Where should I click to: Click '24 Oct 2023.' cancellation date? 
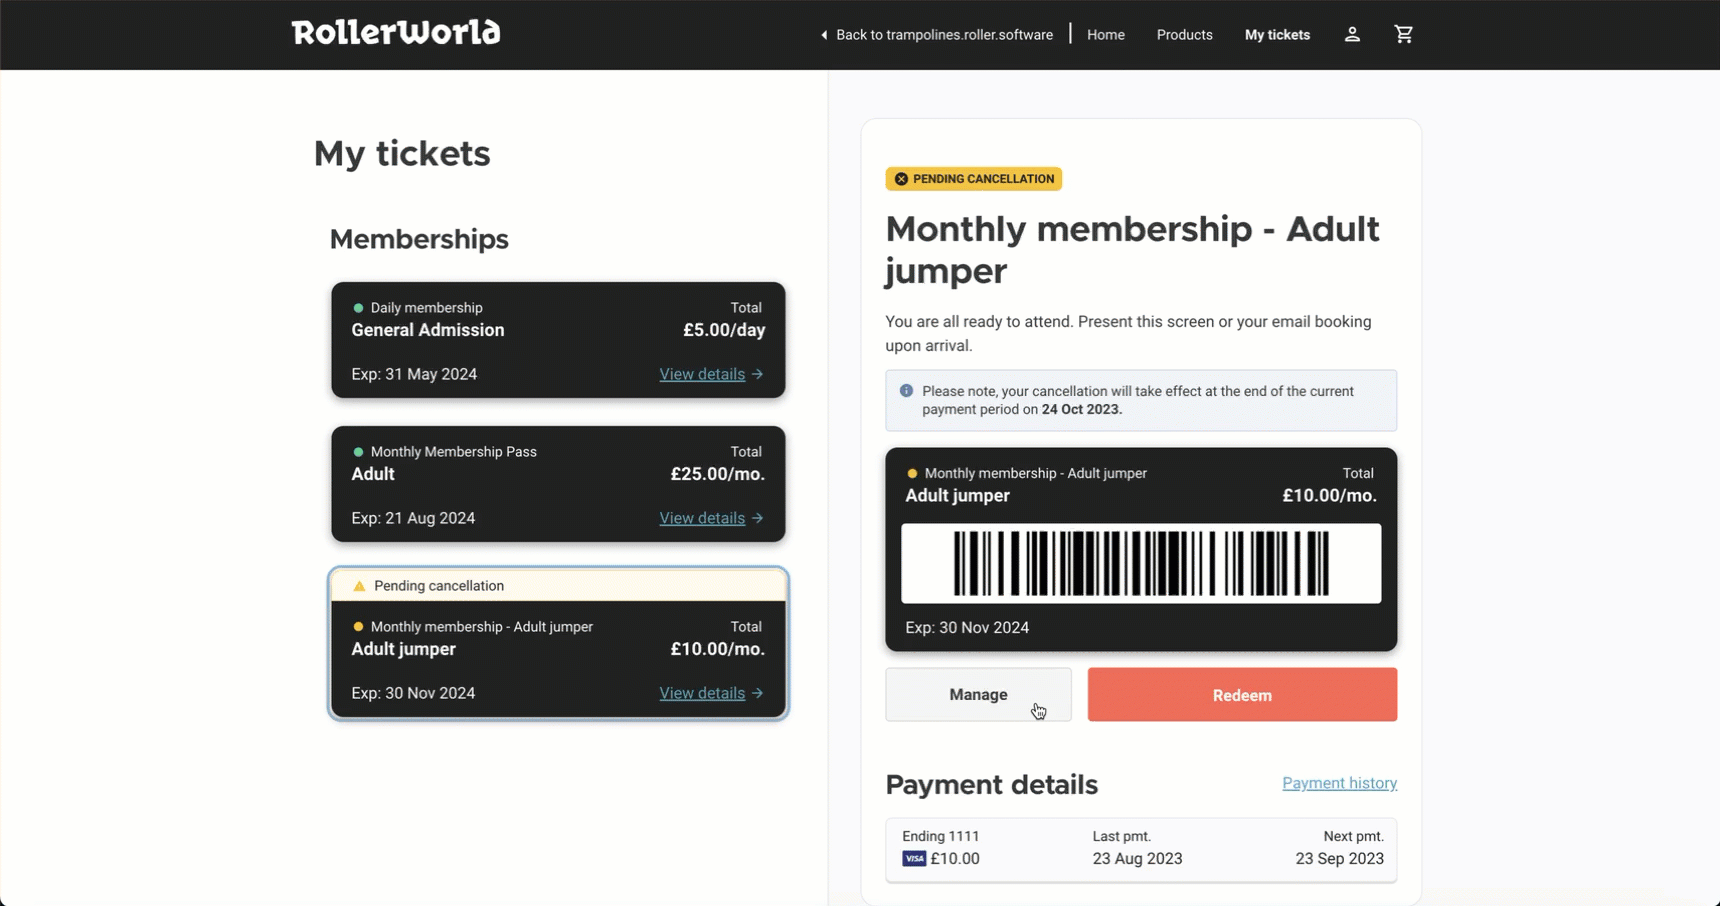click(x=1082, y=409)
